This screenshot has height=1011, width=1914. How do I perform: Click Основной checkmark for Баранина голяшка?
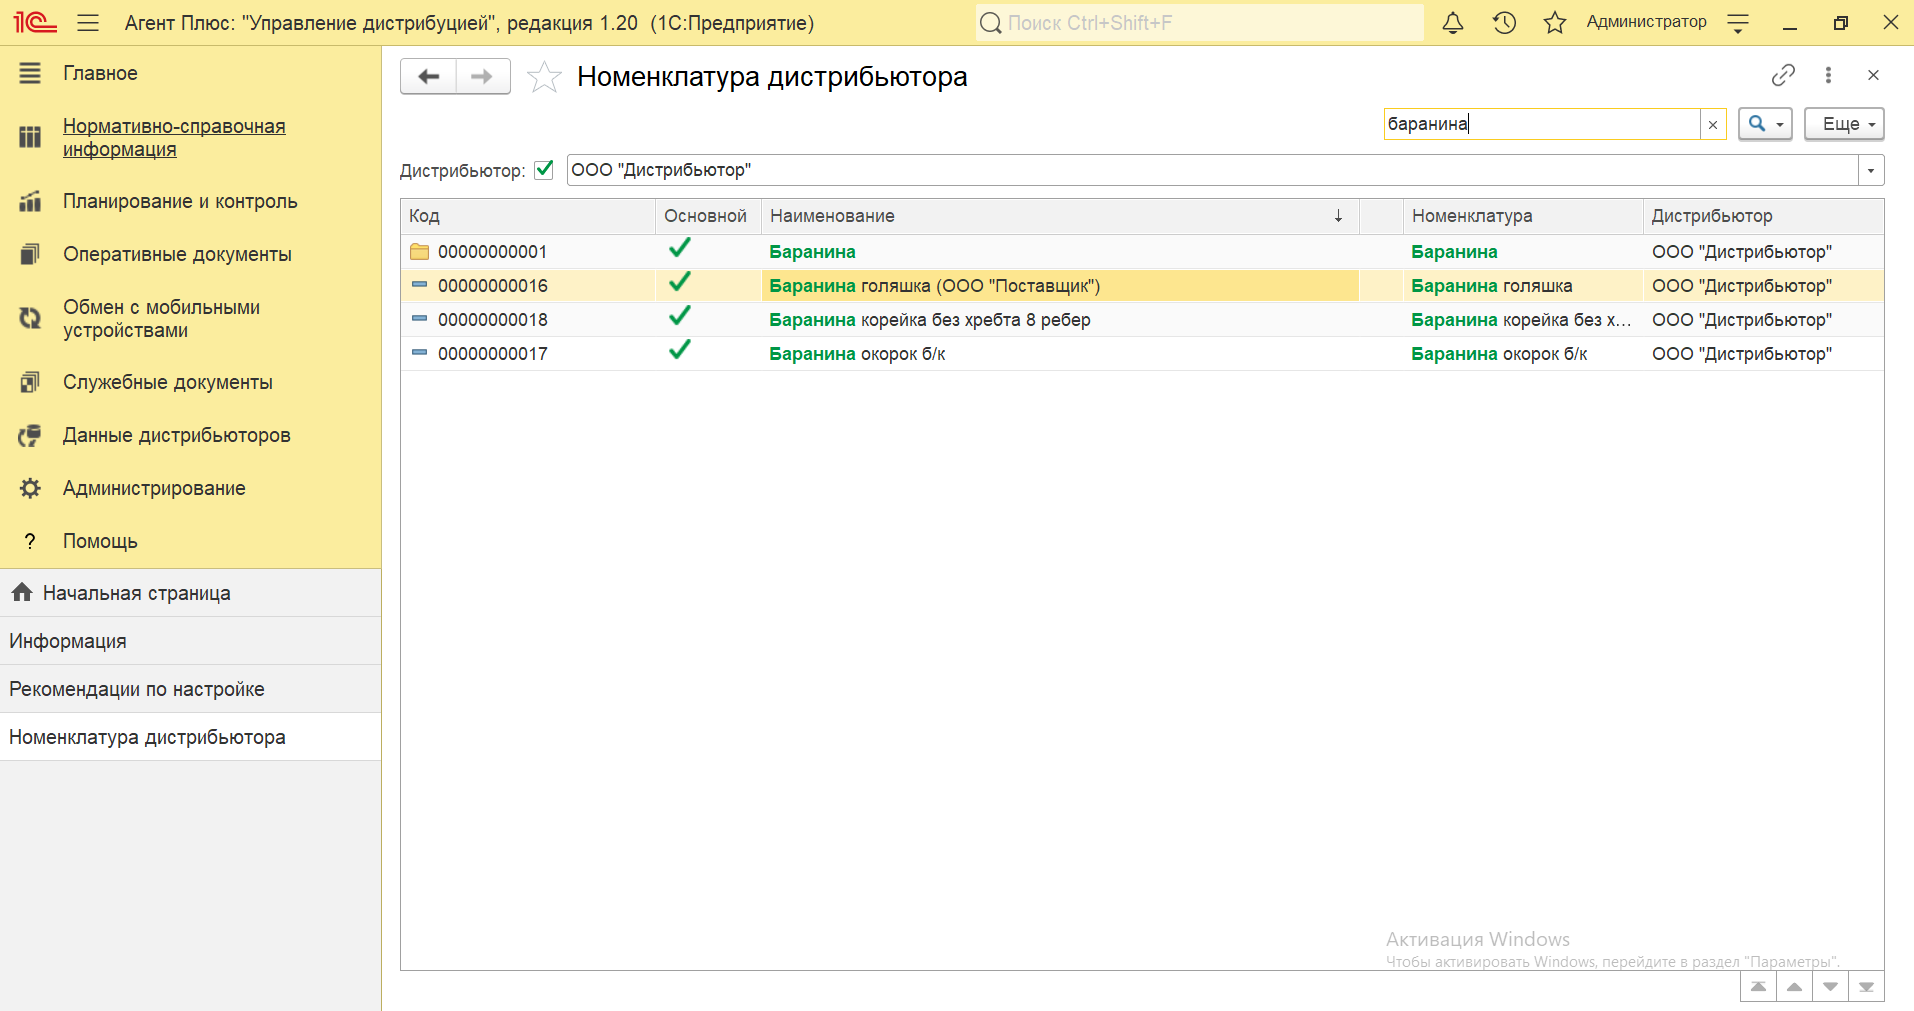coord(680,283)
